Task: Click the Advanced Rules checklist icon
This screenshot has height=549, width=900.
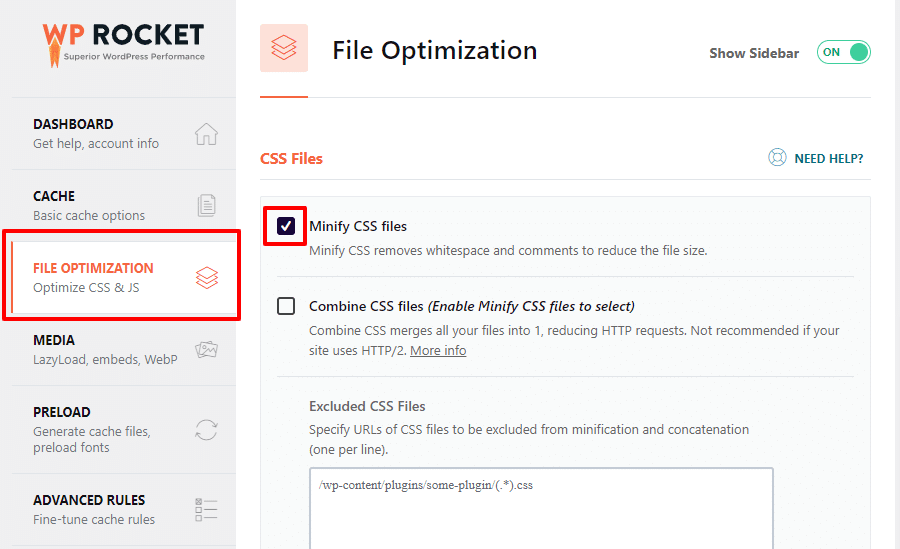Action: point(206,509)
